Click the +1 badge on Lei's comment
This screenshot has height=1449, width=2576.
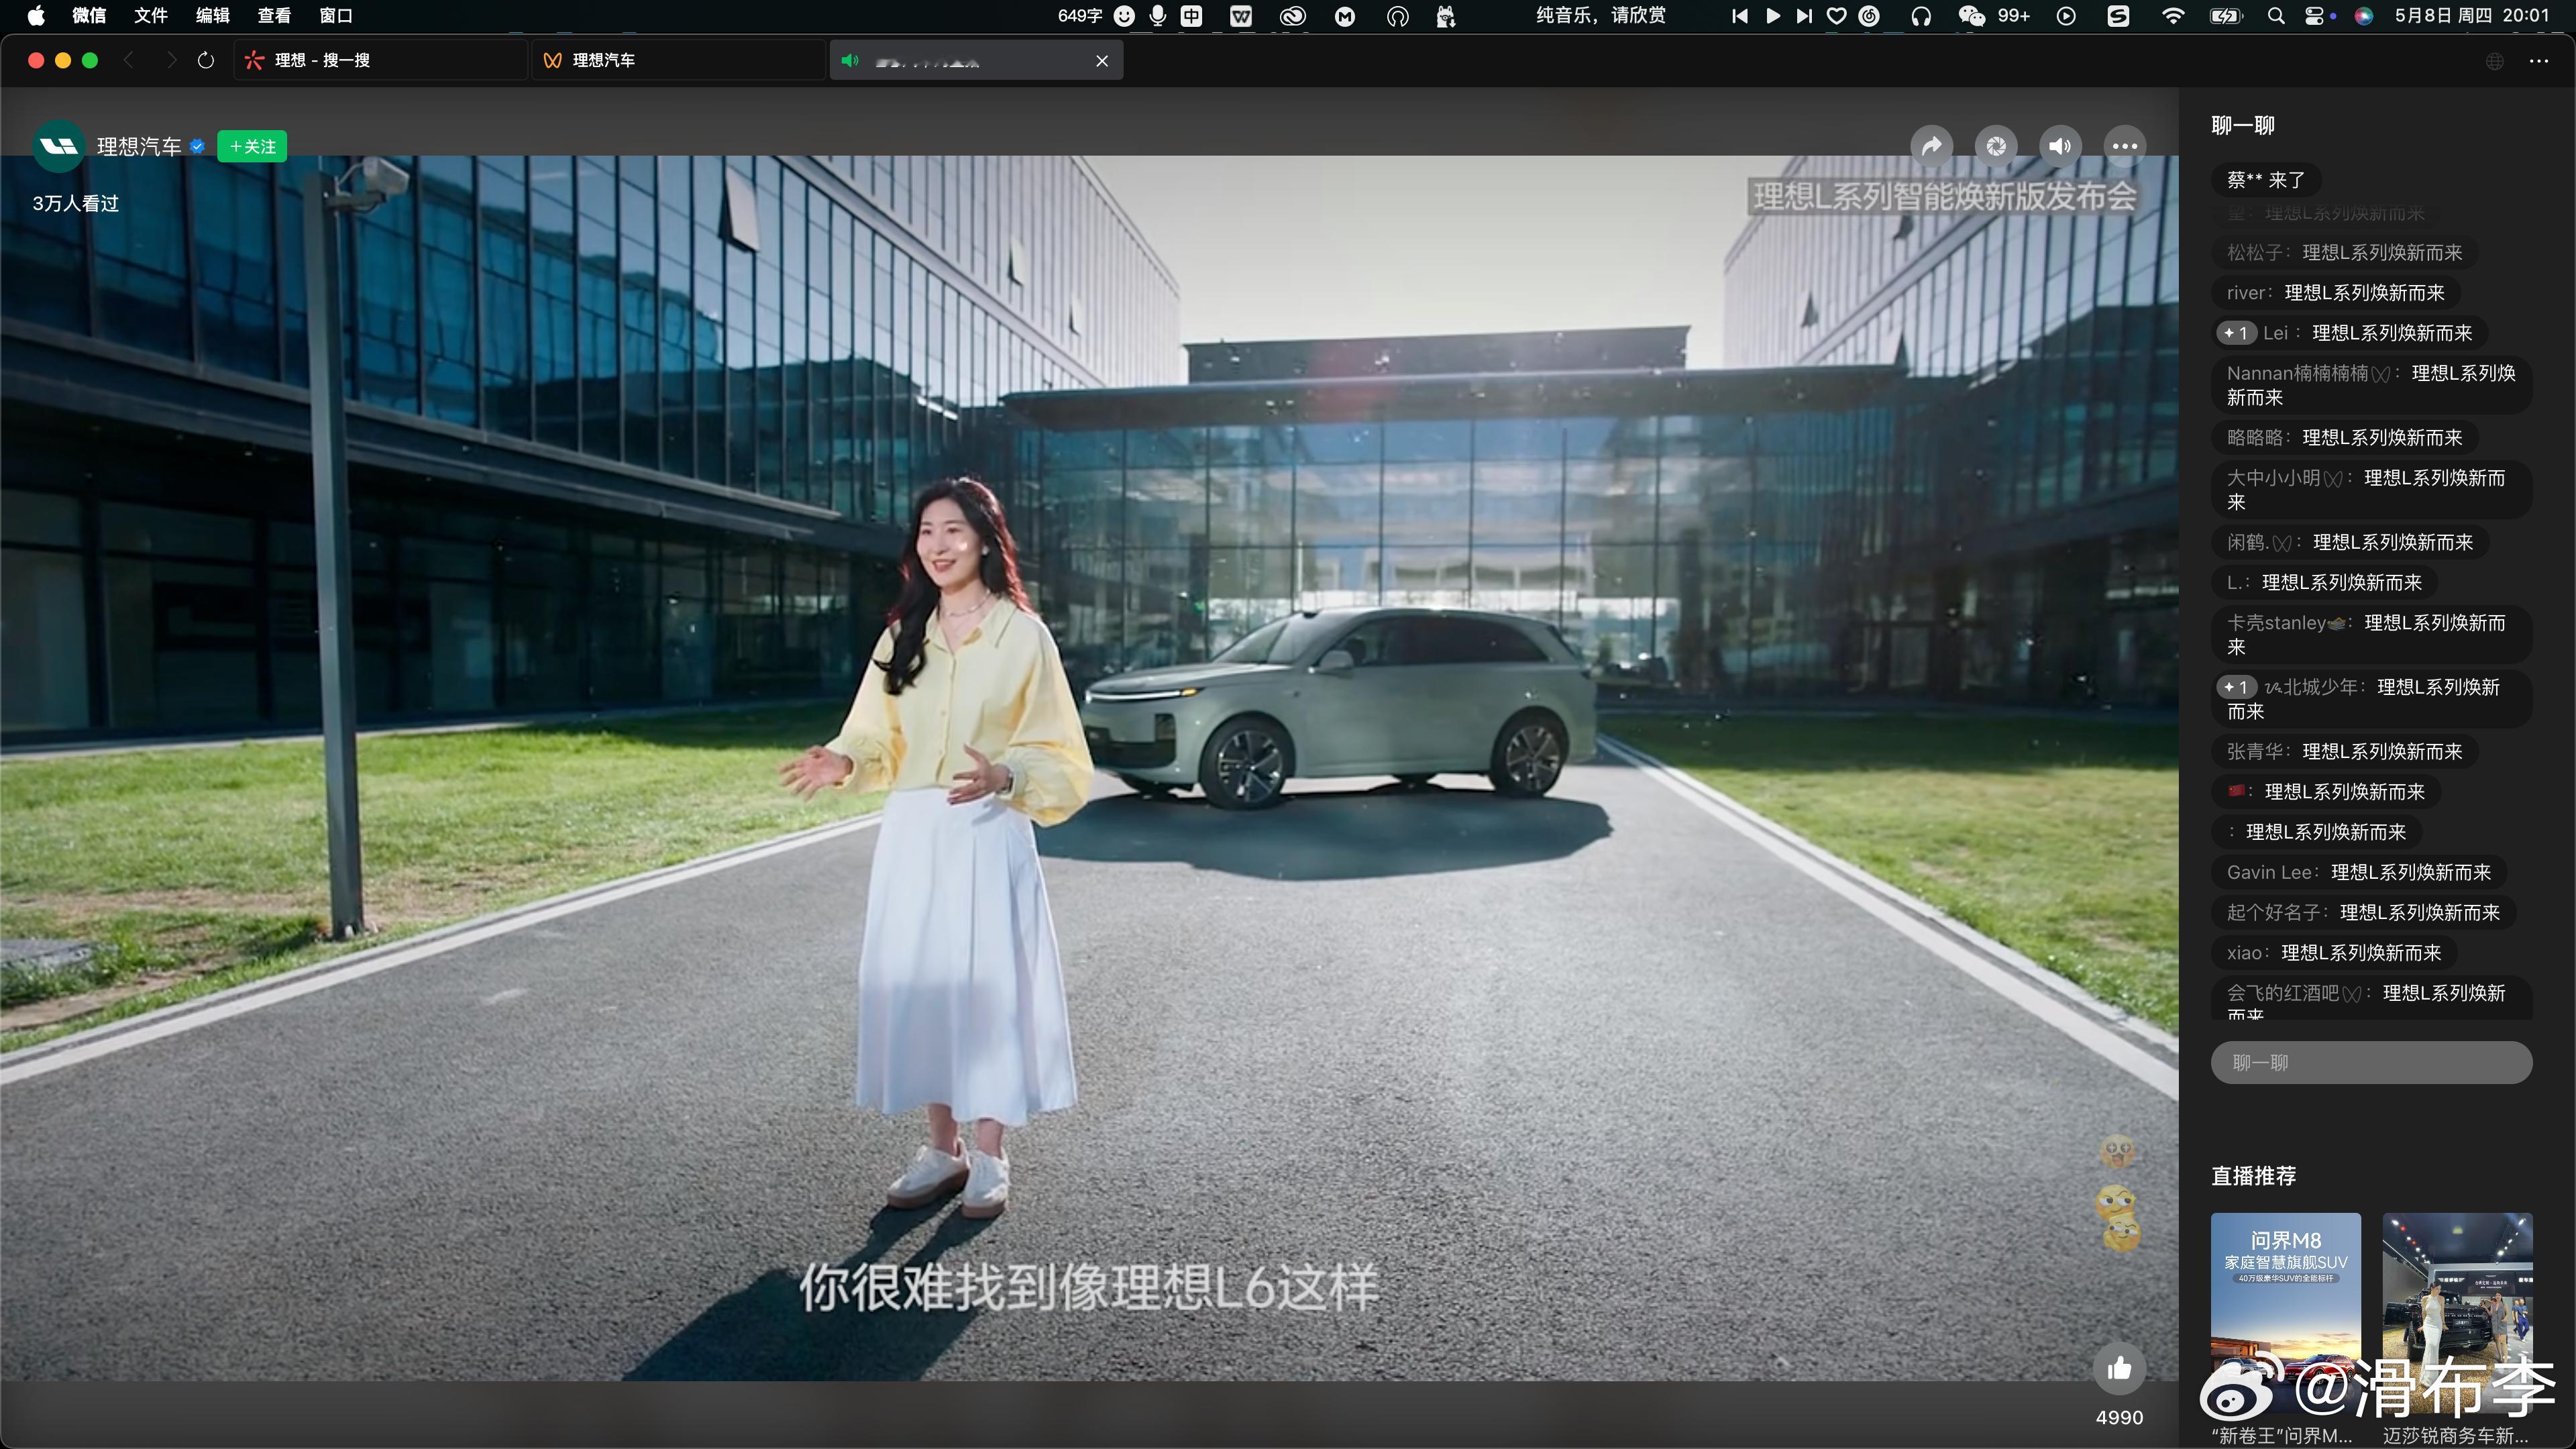2237,333
